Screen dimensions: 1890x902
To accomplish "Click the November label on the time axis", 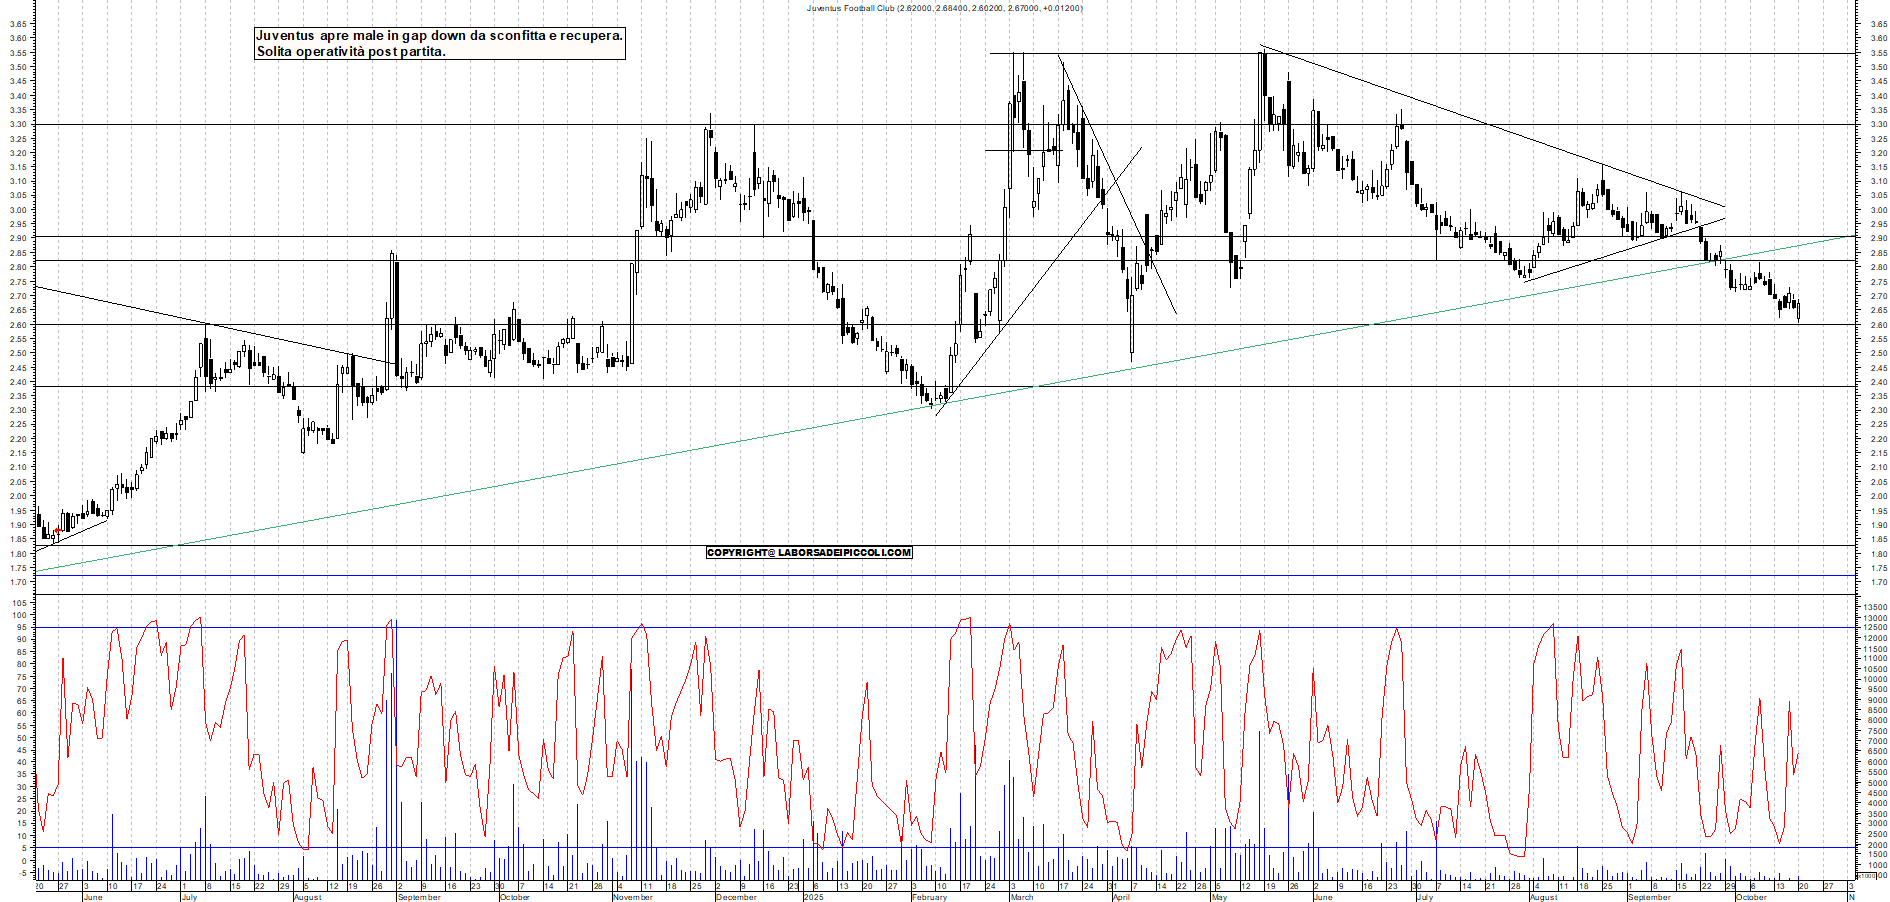I will [632, 897].
